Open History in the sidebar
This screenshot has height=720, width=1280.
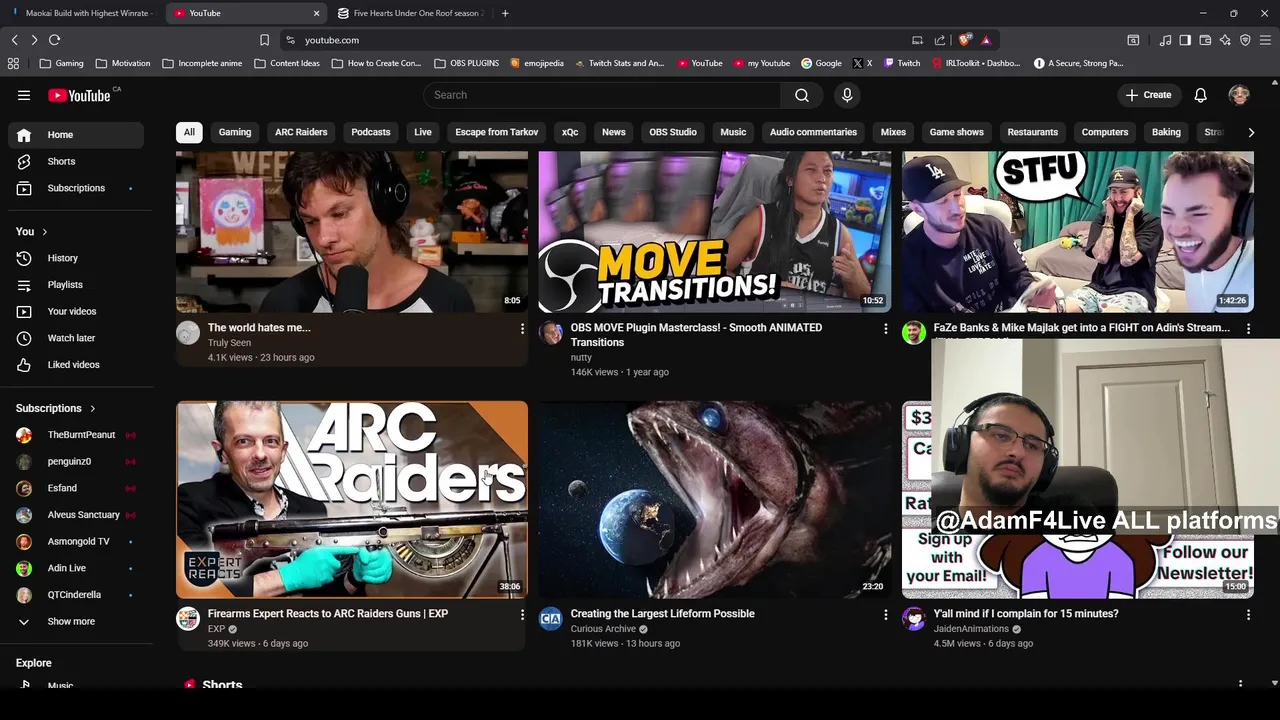[76, 258]
